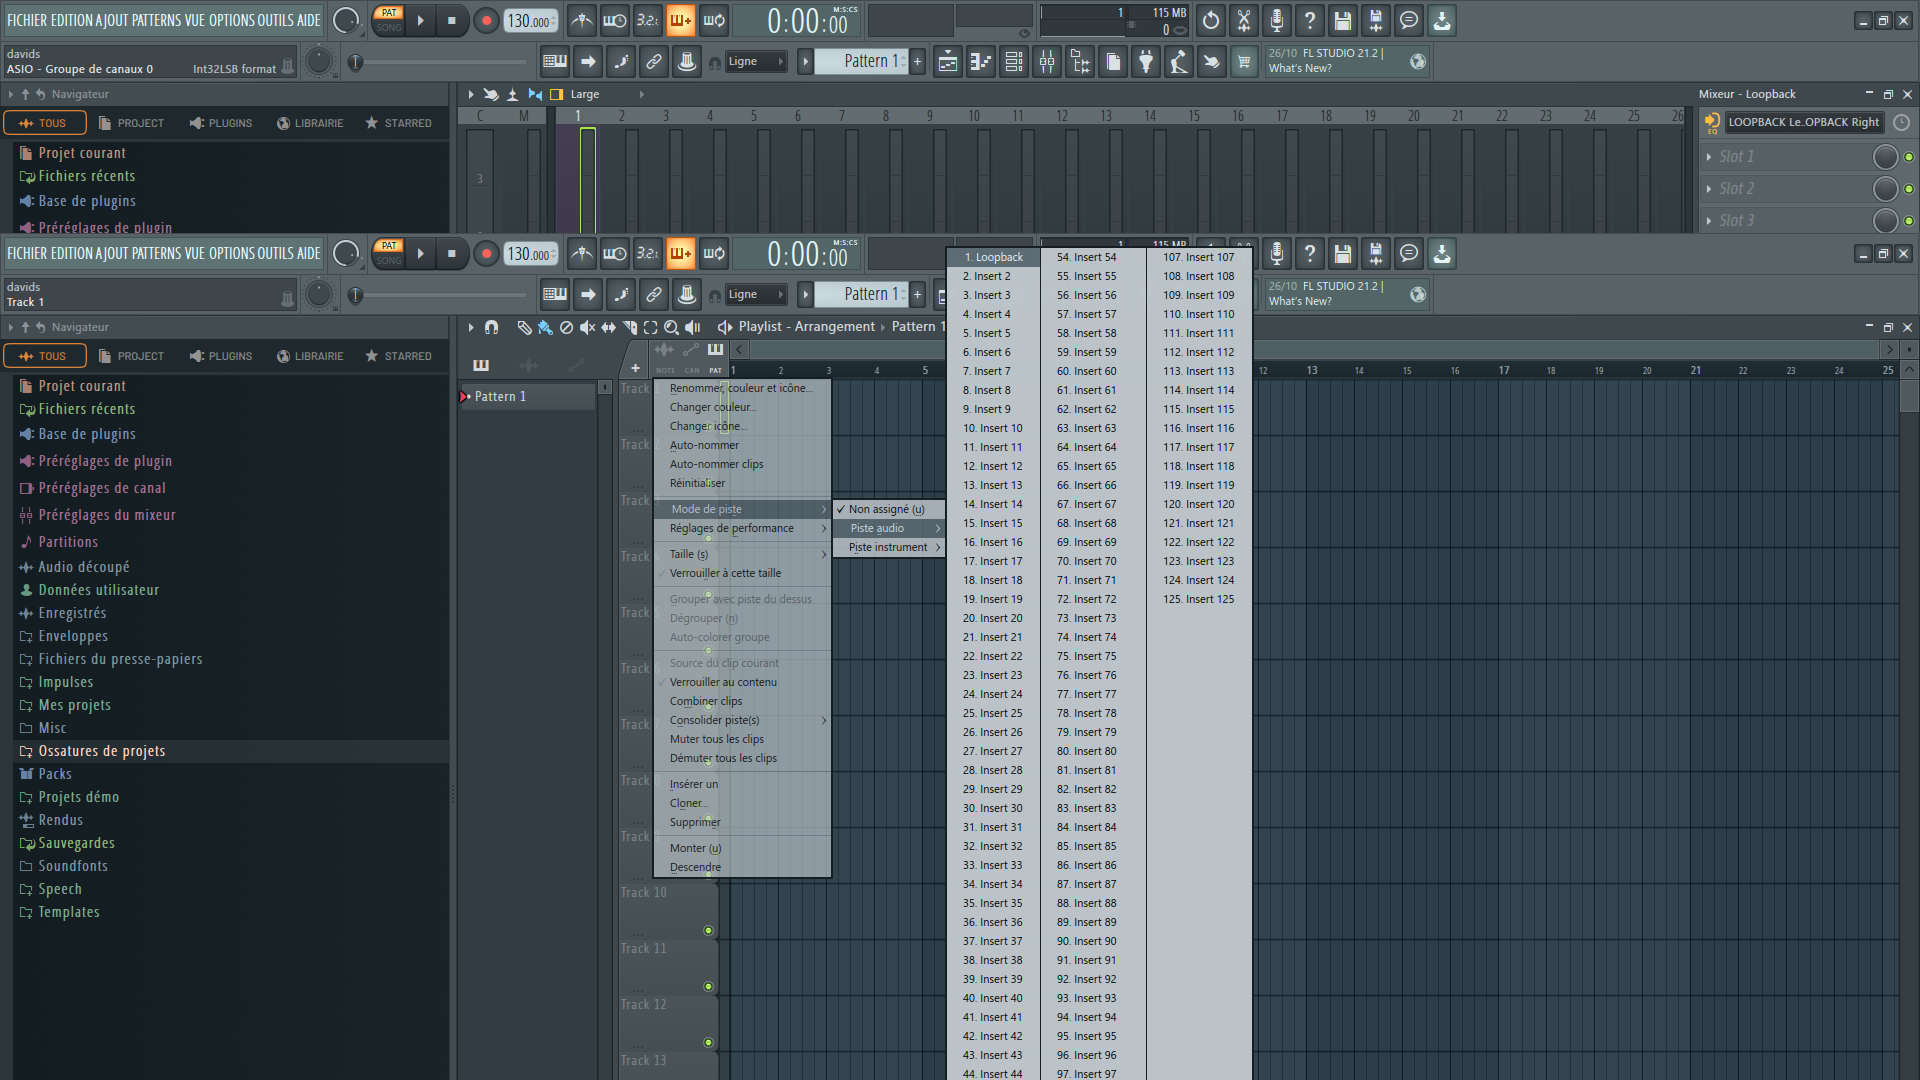1920x1080 pixels.
Task: Expand mixer Slot 2 arrow
Action: pyautogui.click(x=1709, y=189)
